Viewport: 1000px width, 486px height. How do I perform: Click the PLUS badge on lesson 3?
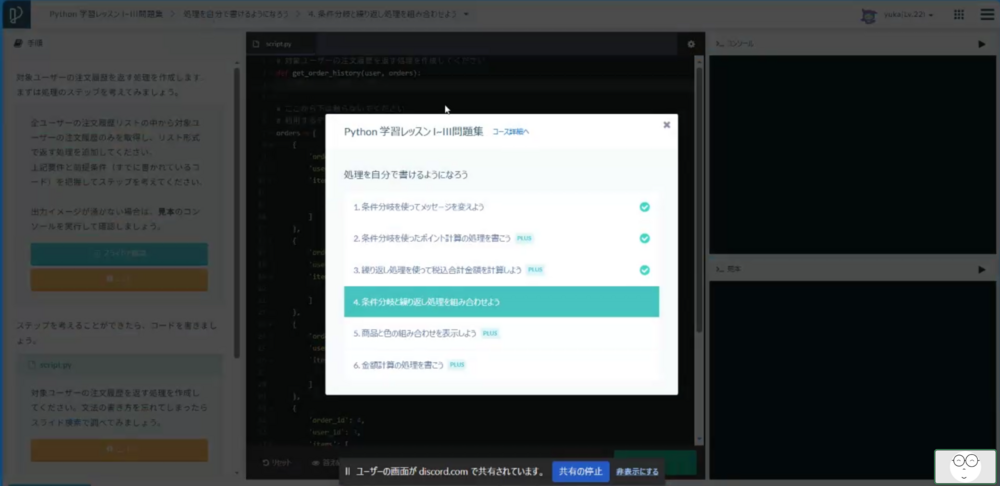(535, 270)
